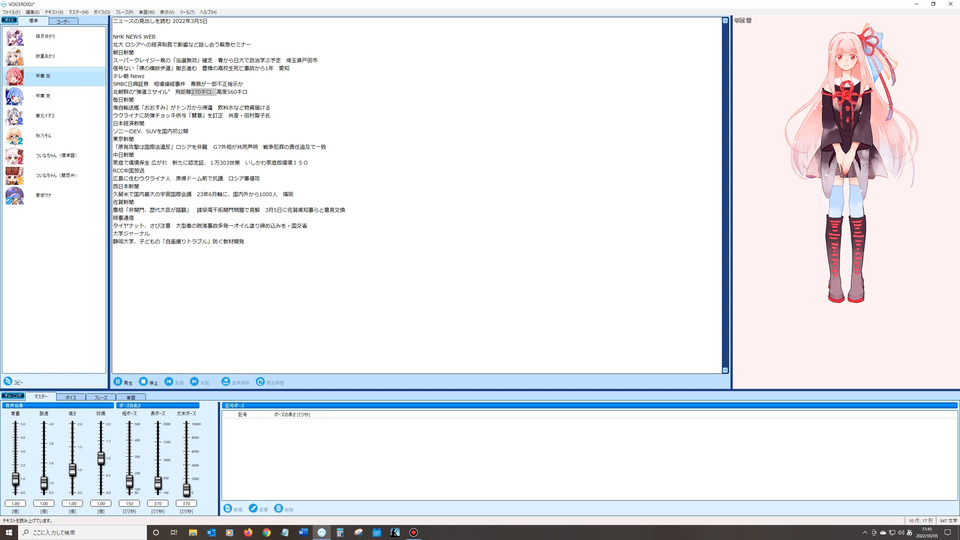The width and height of the screenshot is (960, 540).
Task: Open the テキスト(X) menu
Action: point(54,12)
